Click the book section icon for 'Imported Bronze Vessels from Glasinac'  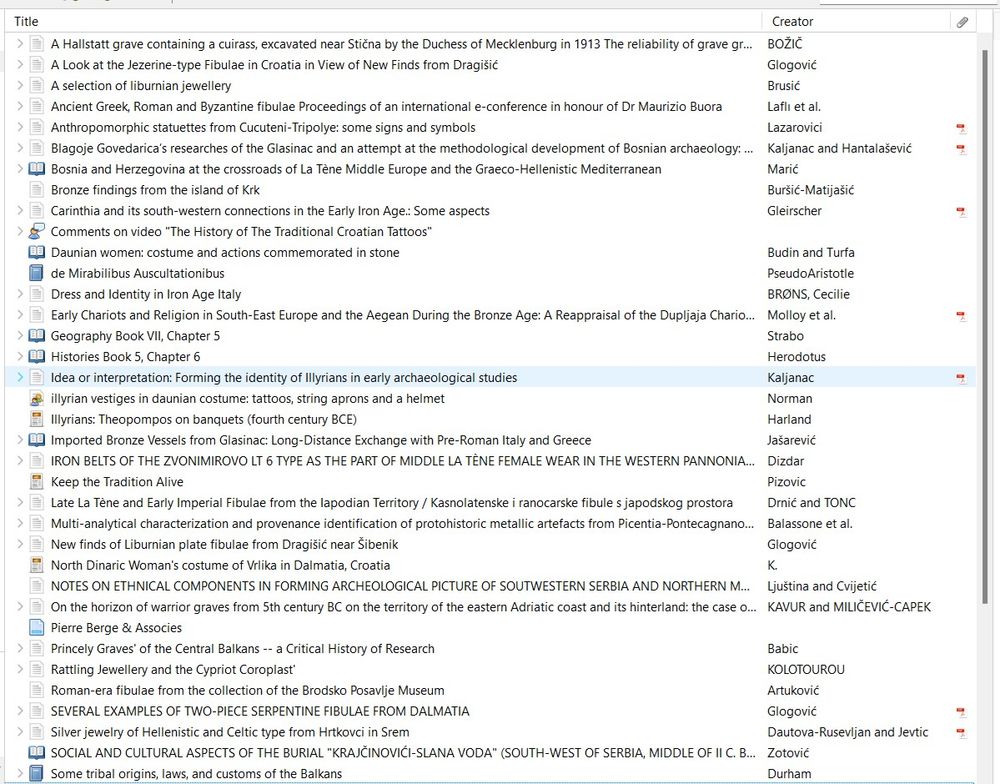pyautogui.click(x=37, y=440)
